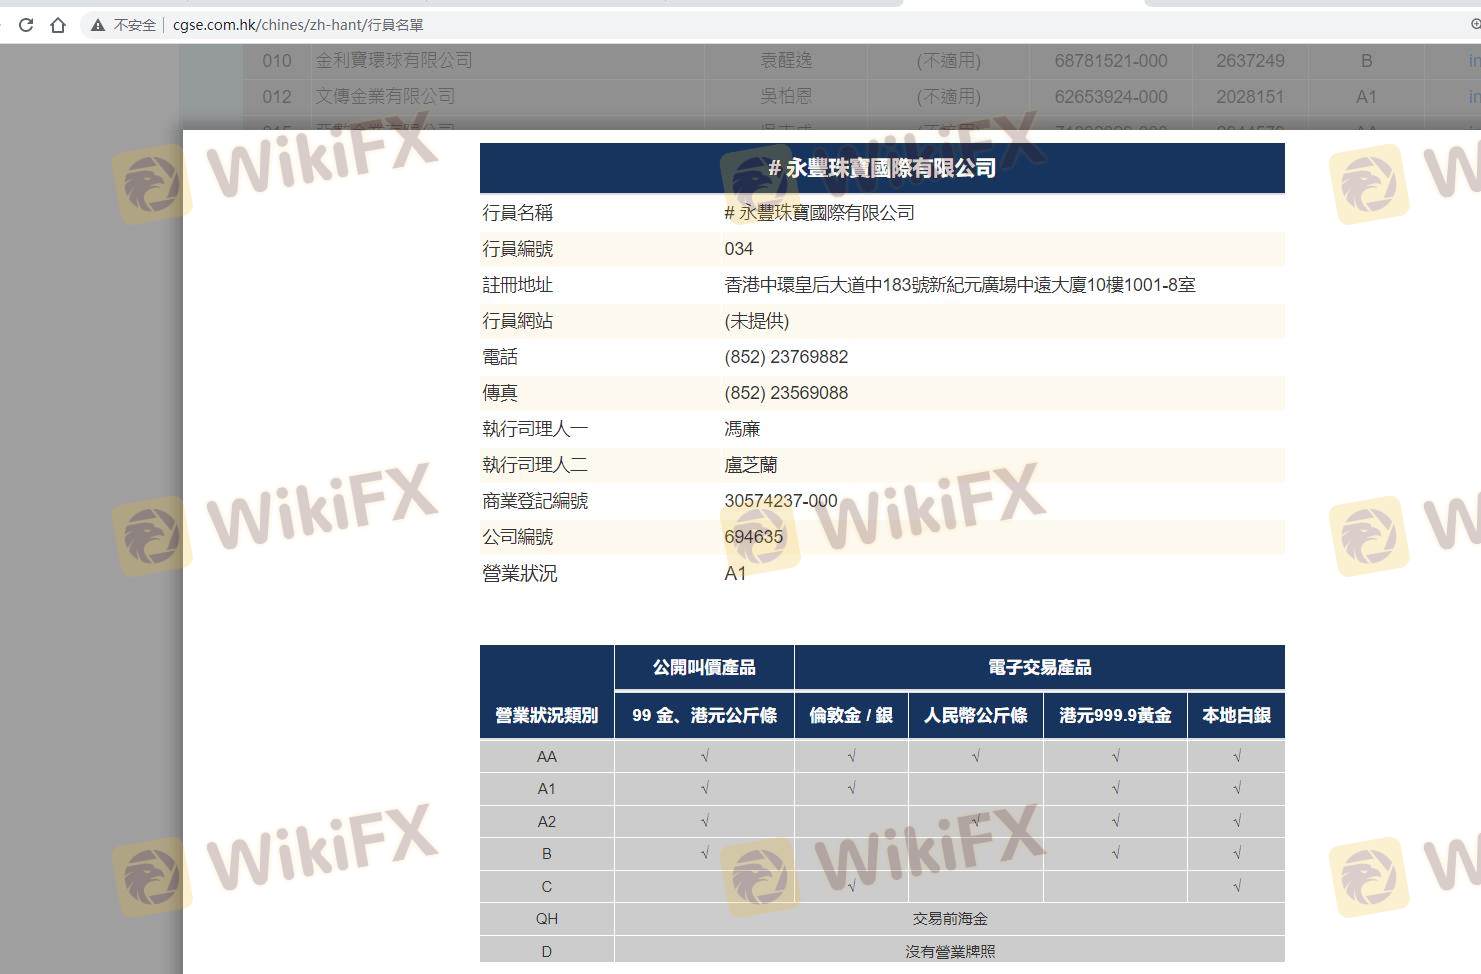The width and height of the screenshot is (1481, 974).
Task: Open info link for member 012 row
Action: [1473, 97]
